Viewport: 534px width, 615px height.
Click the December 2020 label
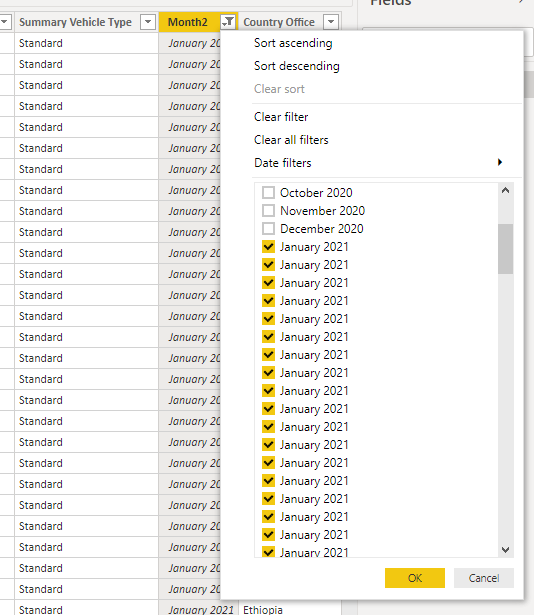tap(322, 229)
